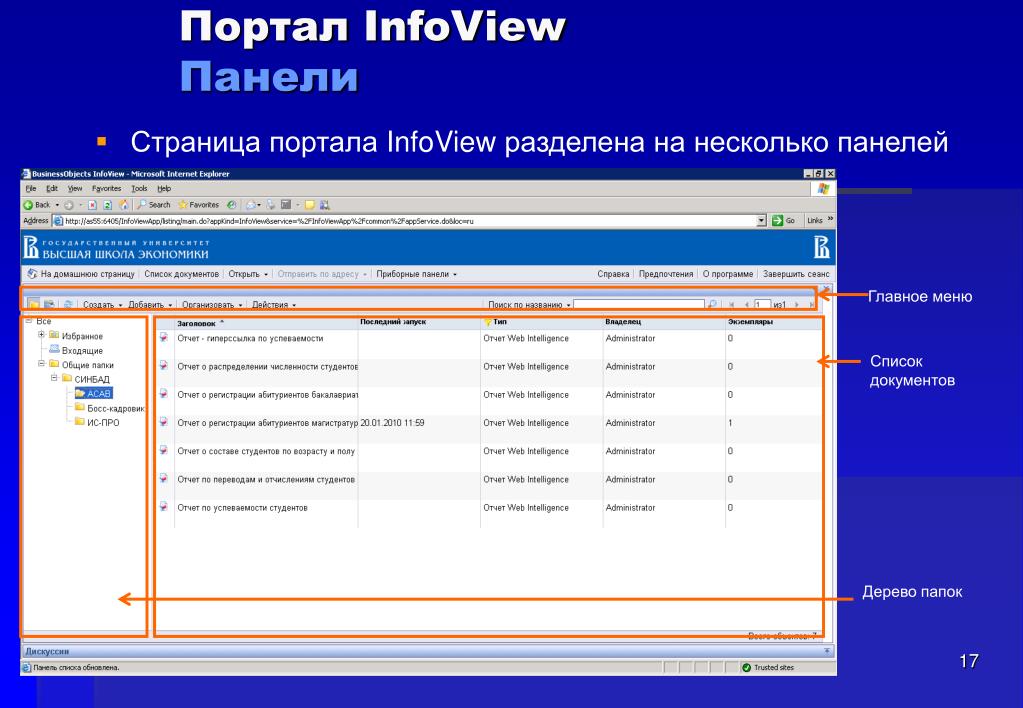Viewport: 1023px width, 708px height.
Task: Click 'Завершить сеанс' to log out
Action: pyautogui.click(x=796, y=274)
